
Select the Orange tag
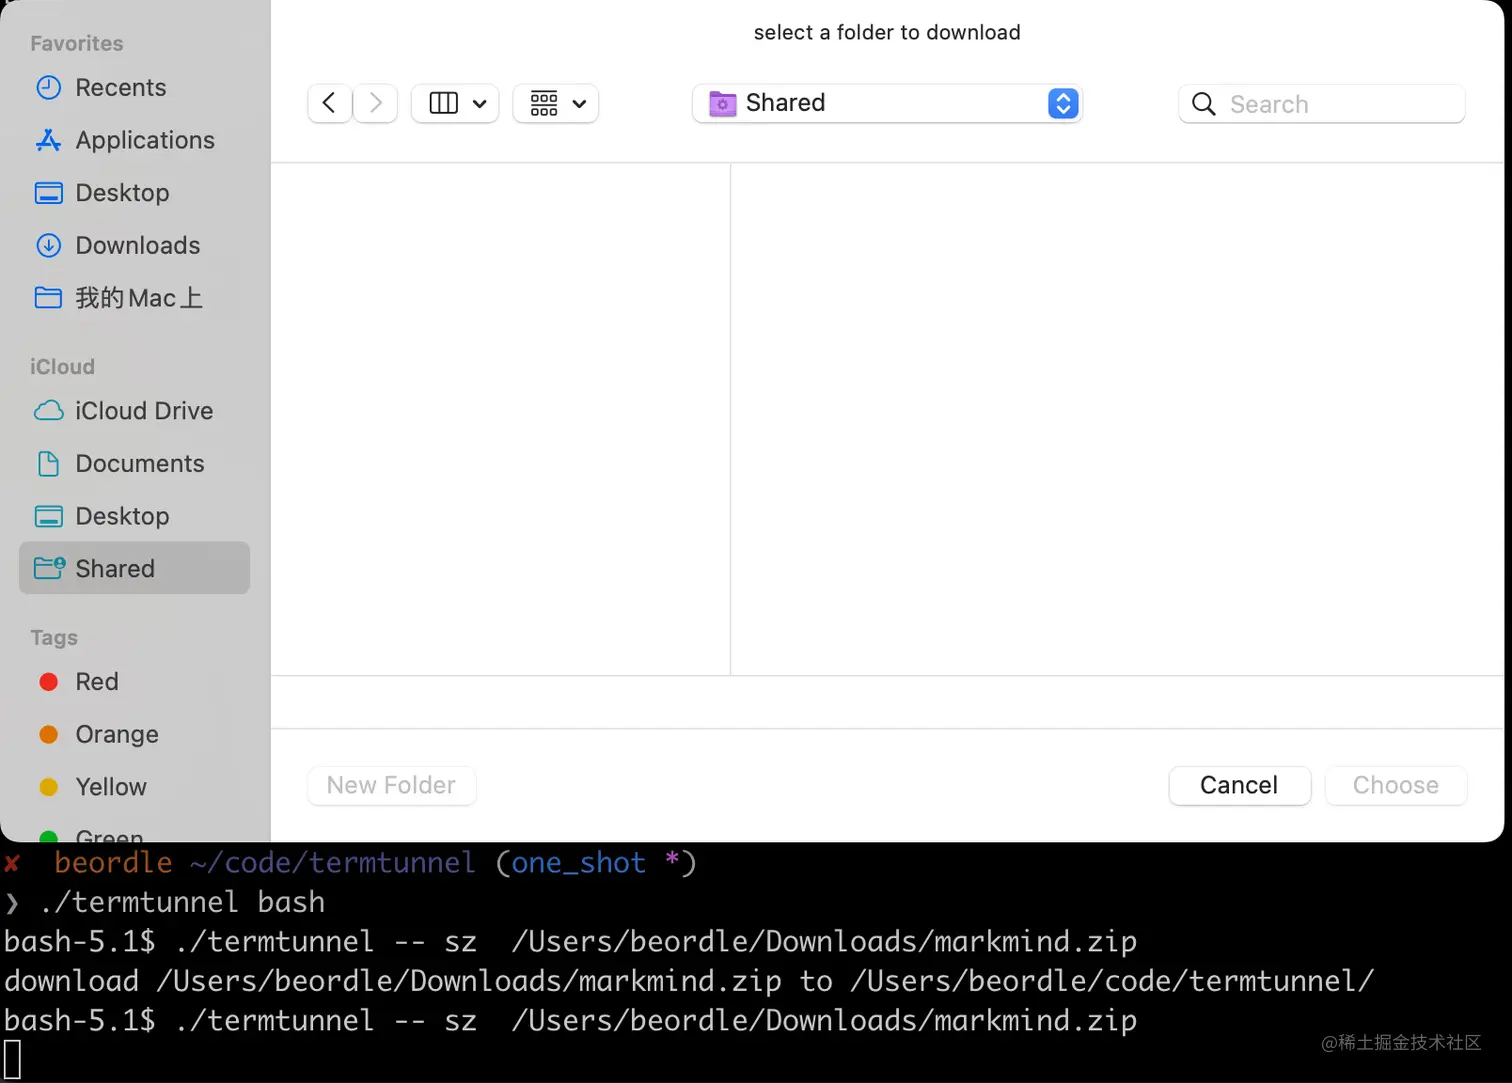click(116, 734)
